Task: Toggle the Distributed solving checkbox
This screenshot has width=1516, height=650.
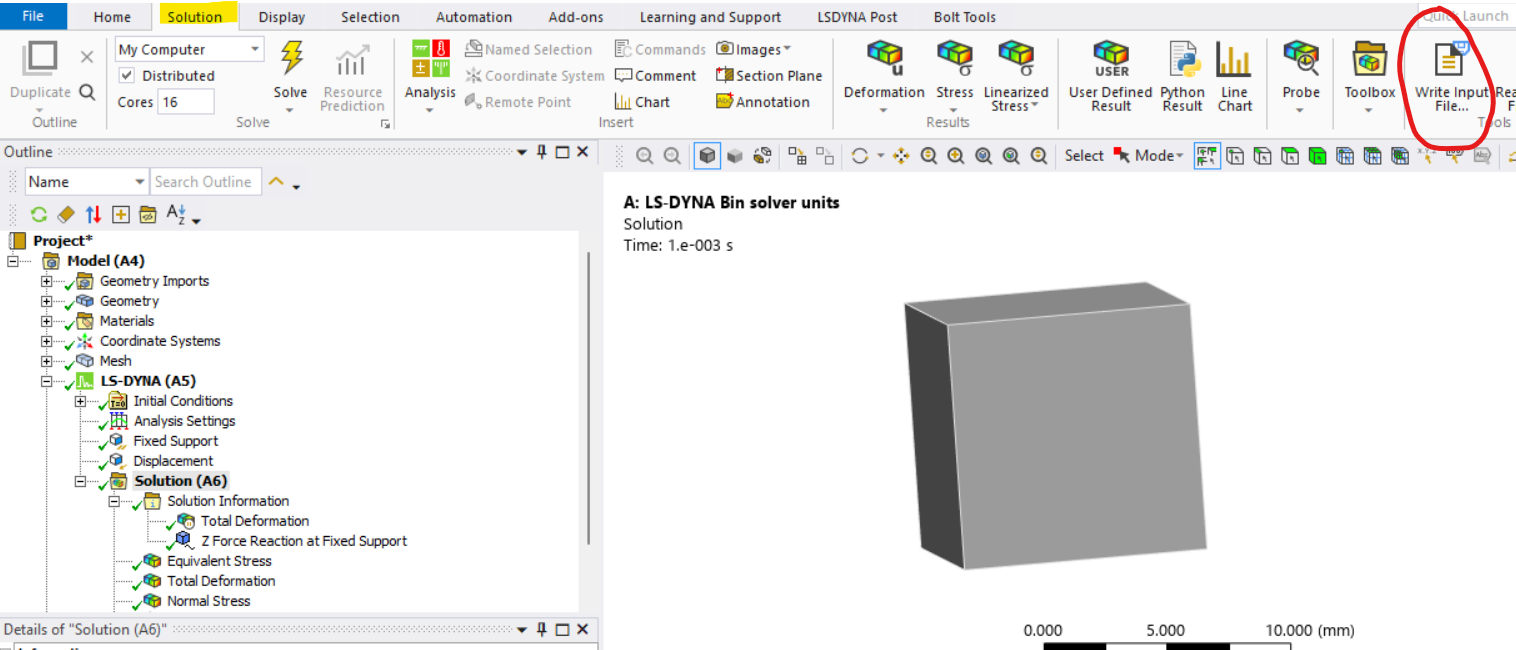Action: click(x=125, y=75)
